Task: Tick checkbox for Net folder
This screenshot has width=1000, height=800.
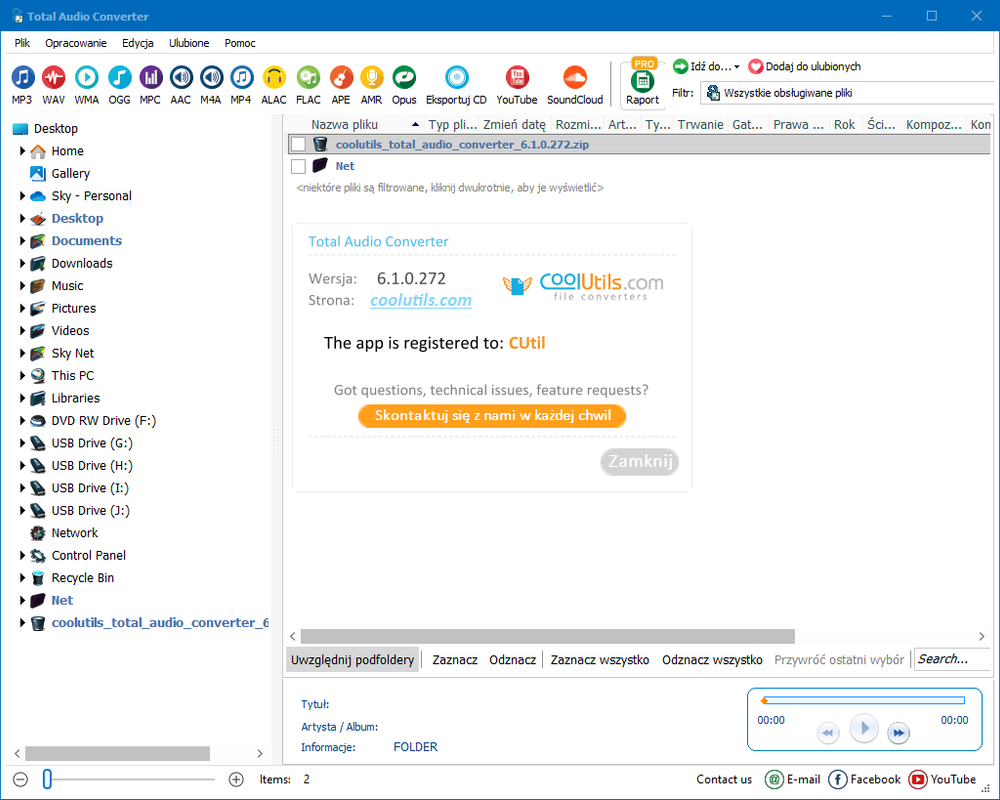Action: 298,167
